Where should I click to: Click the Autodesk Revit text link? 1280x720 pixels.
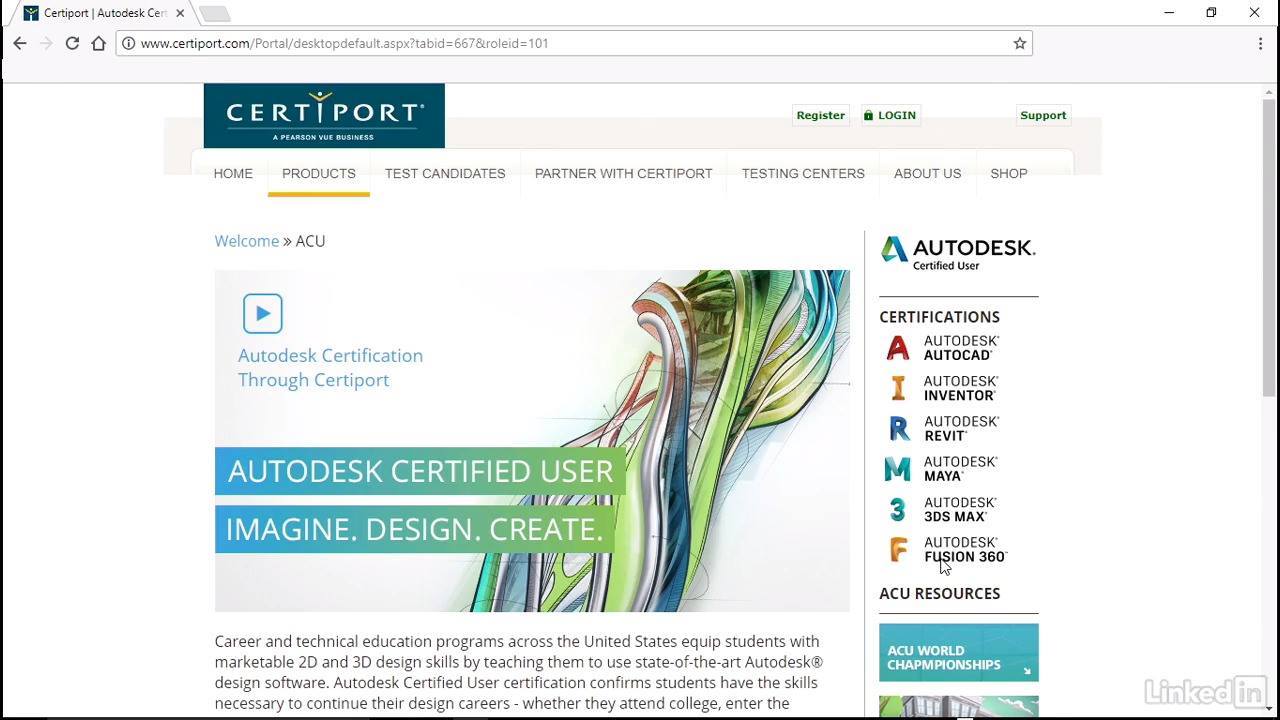pyautogui.click(x=961, y=428)
